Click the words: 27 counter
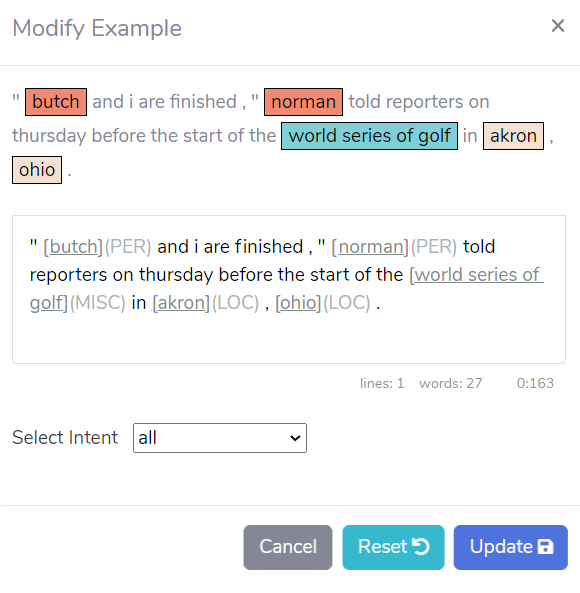580x593 pixels. (451, 383)
